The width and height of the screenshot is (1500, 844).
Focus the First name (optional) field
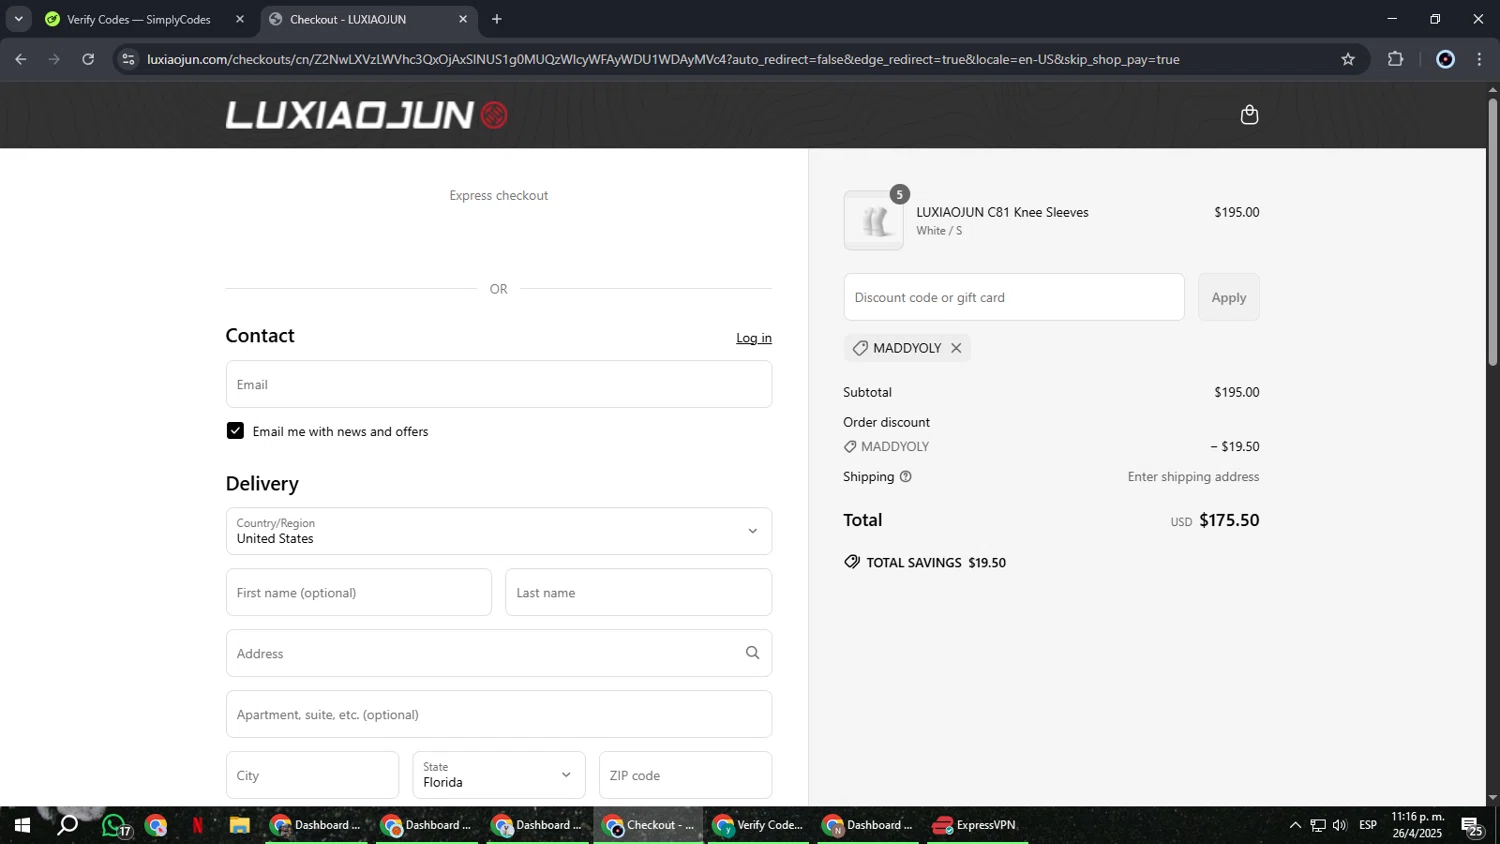point(359,592)
